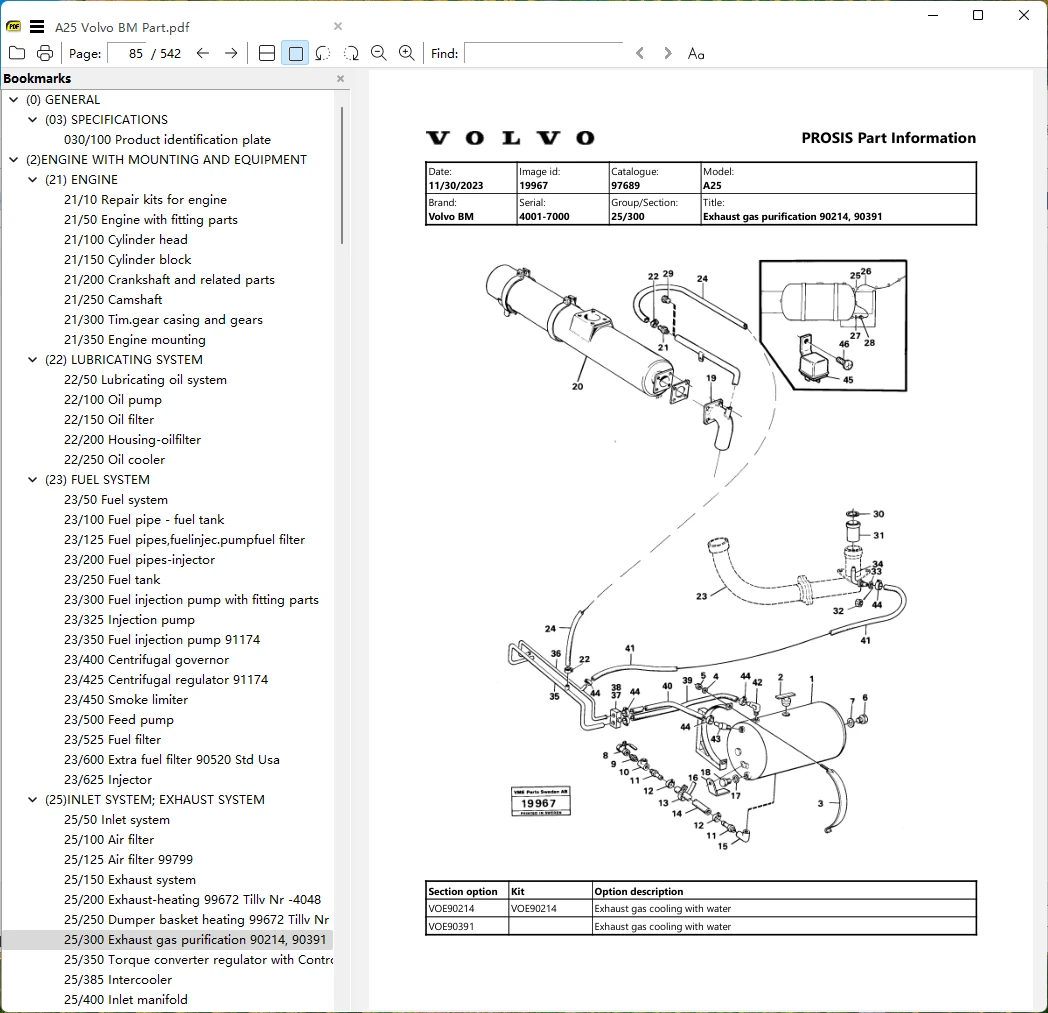Open bookmark 030/100 Product identification plate
1048x1013 pixels.
[x=167, y=140]
